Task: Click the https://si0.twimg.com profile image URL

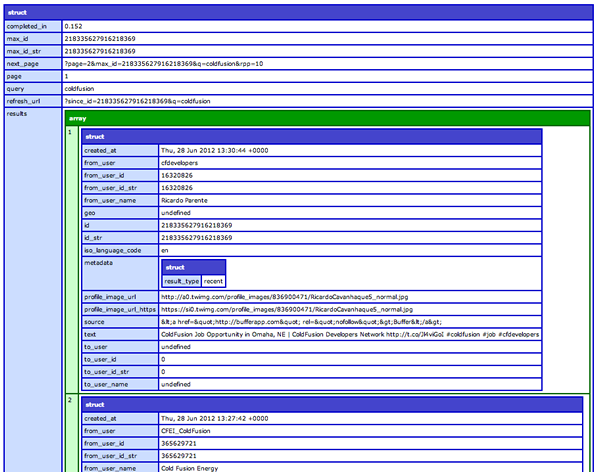Action: (x=287, y=310)
